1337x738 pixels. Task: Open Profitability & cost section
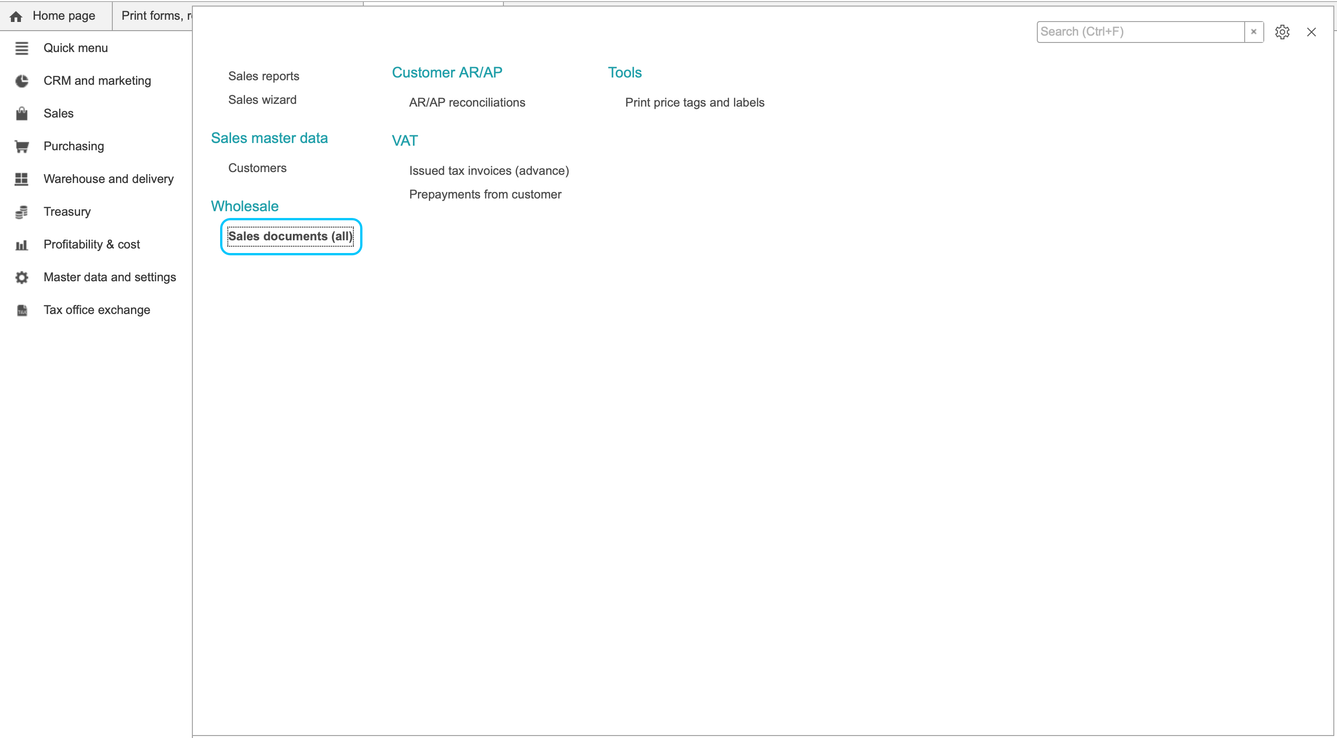coord(92,245)
